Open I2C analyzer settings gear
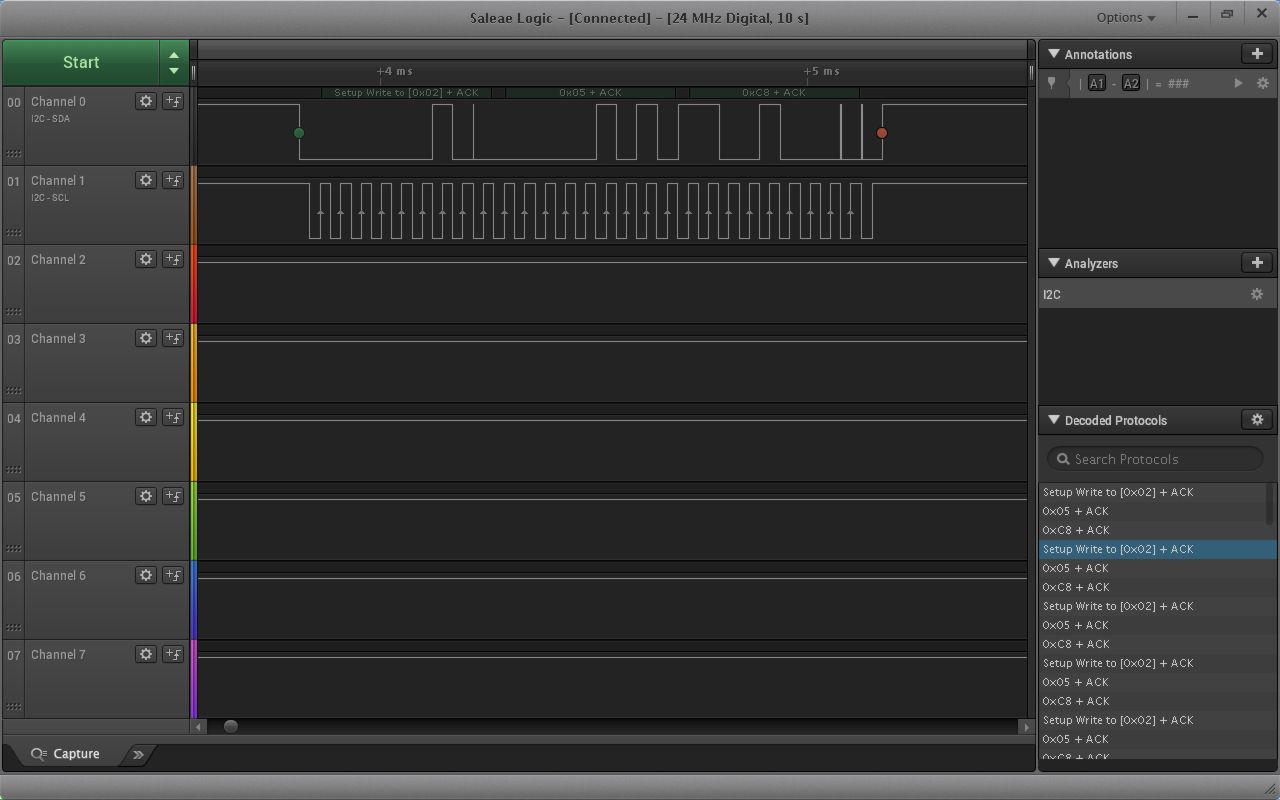 [1257, 294]
